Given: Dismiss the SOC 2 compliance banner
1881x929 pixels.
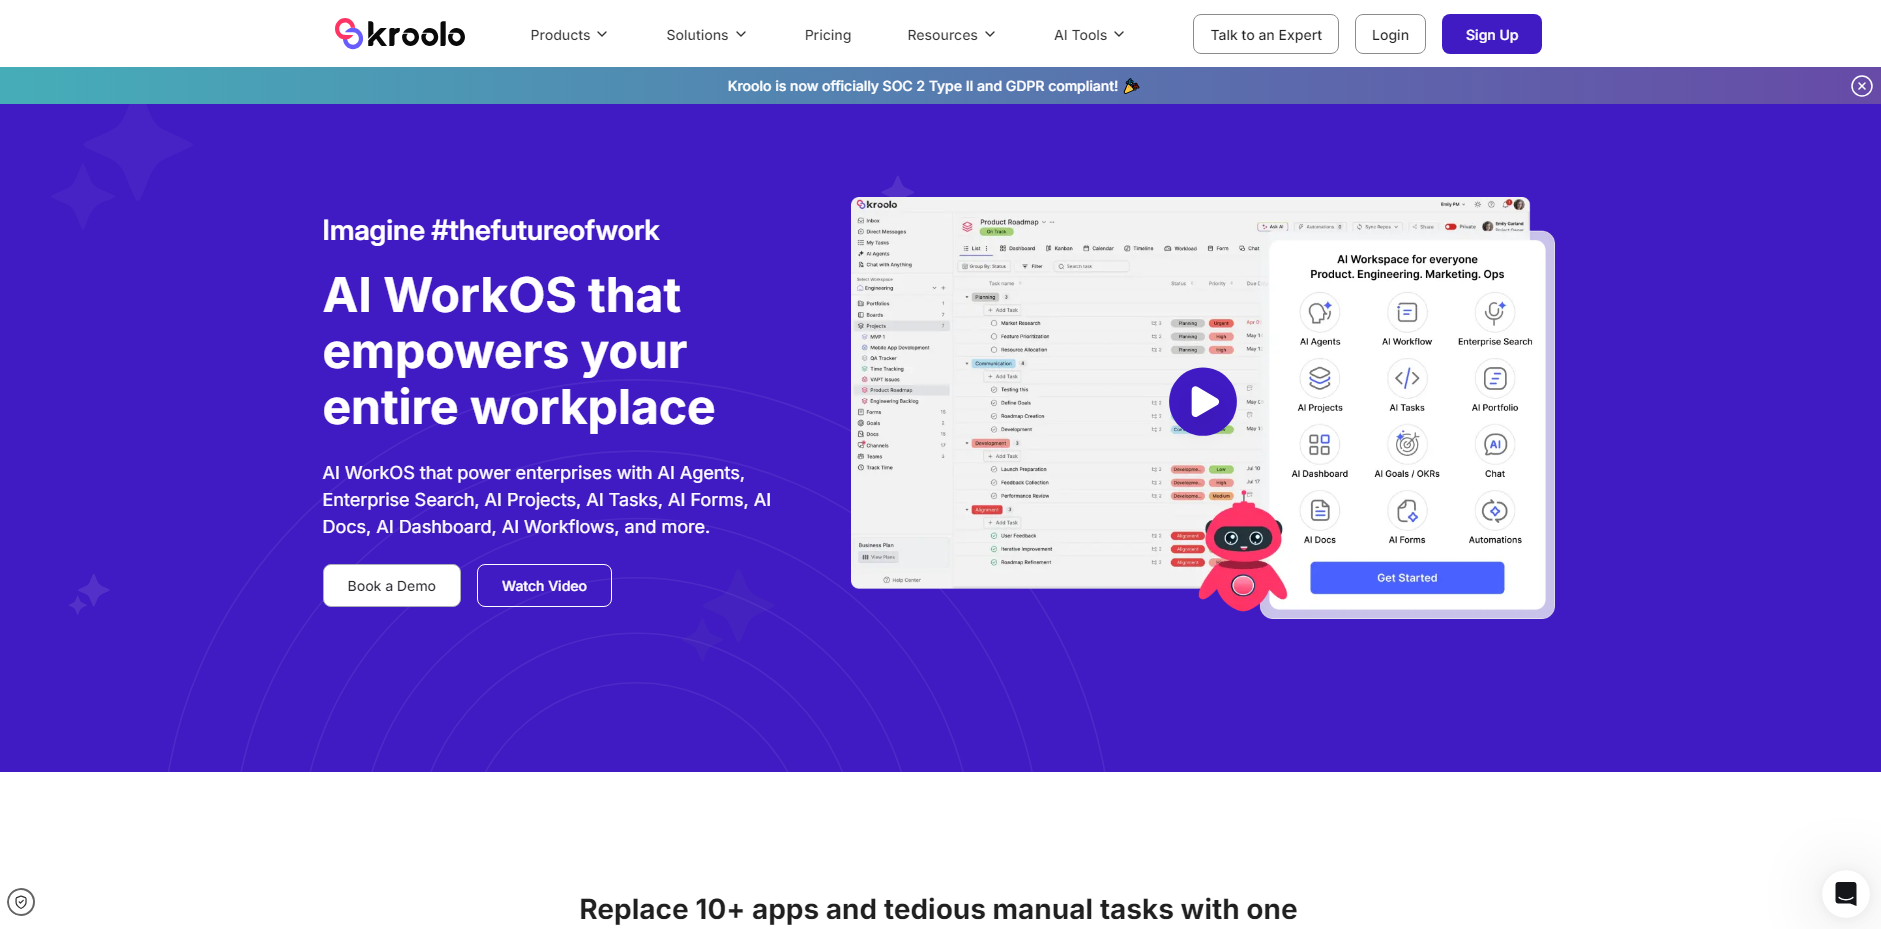Looking at the screenshot, I should pos(1861,86).
